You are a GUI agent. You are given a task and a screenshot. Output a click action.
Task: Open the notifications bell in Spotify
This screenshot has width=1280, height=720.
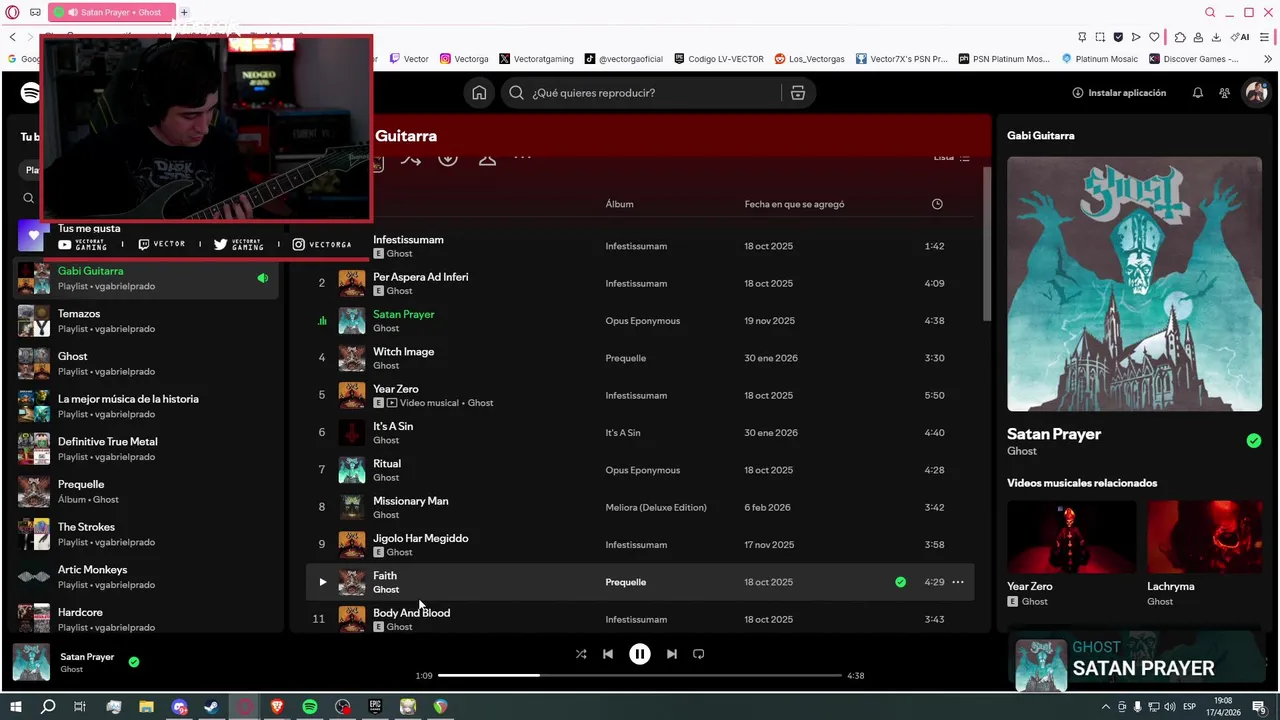point(1197,93)
